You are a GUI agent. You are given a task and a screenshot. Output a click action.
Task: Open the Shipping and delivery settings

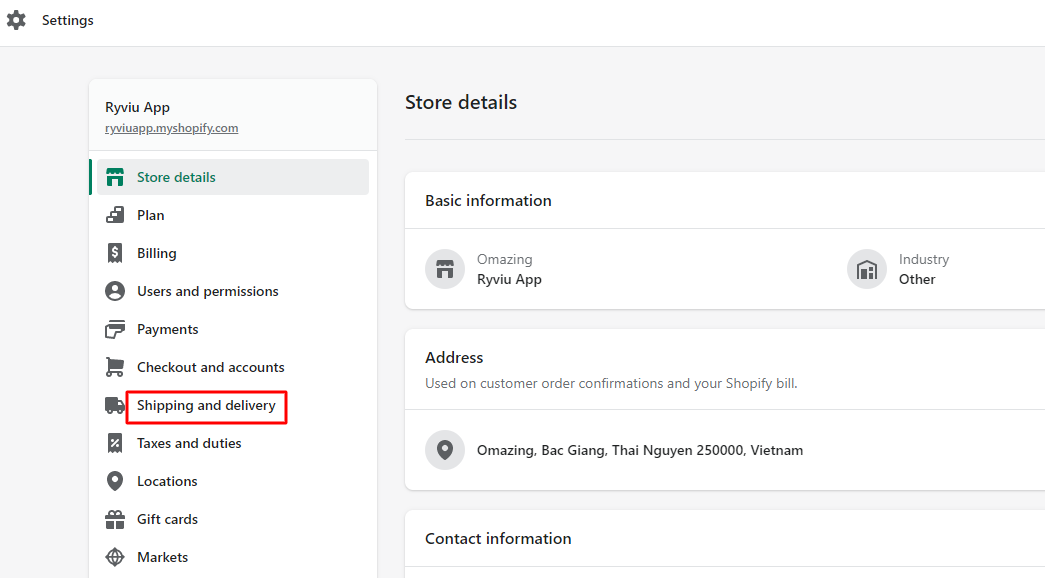(x=206, y=405)
